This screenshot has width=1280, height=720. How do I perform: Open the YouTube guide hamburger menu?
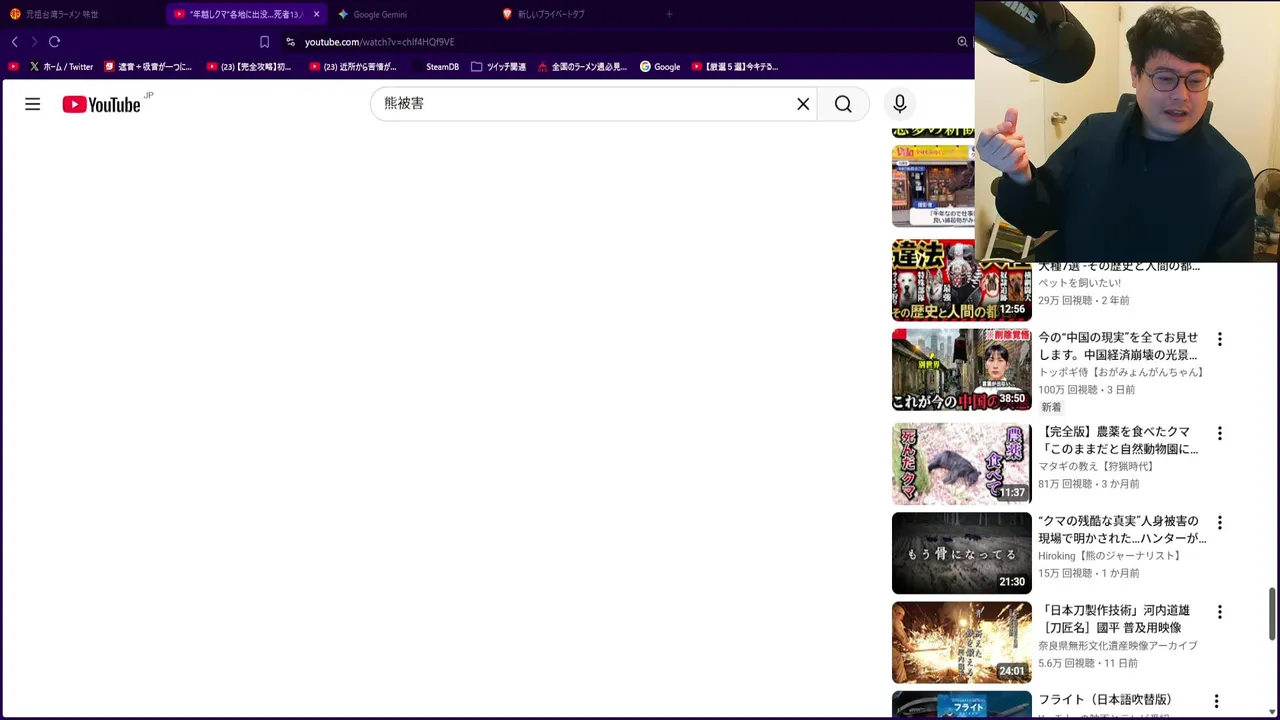33,104
